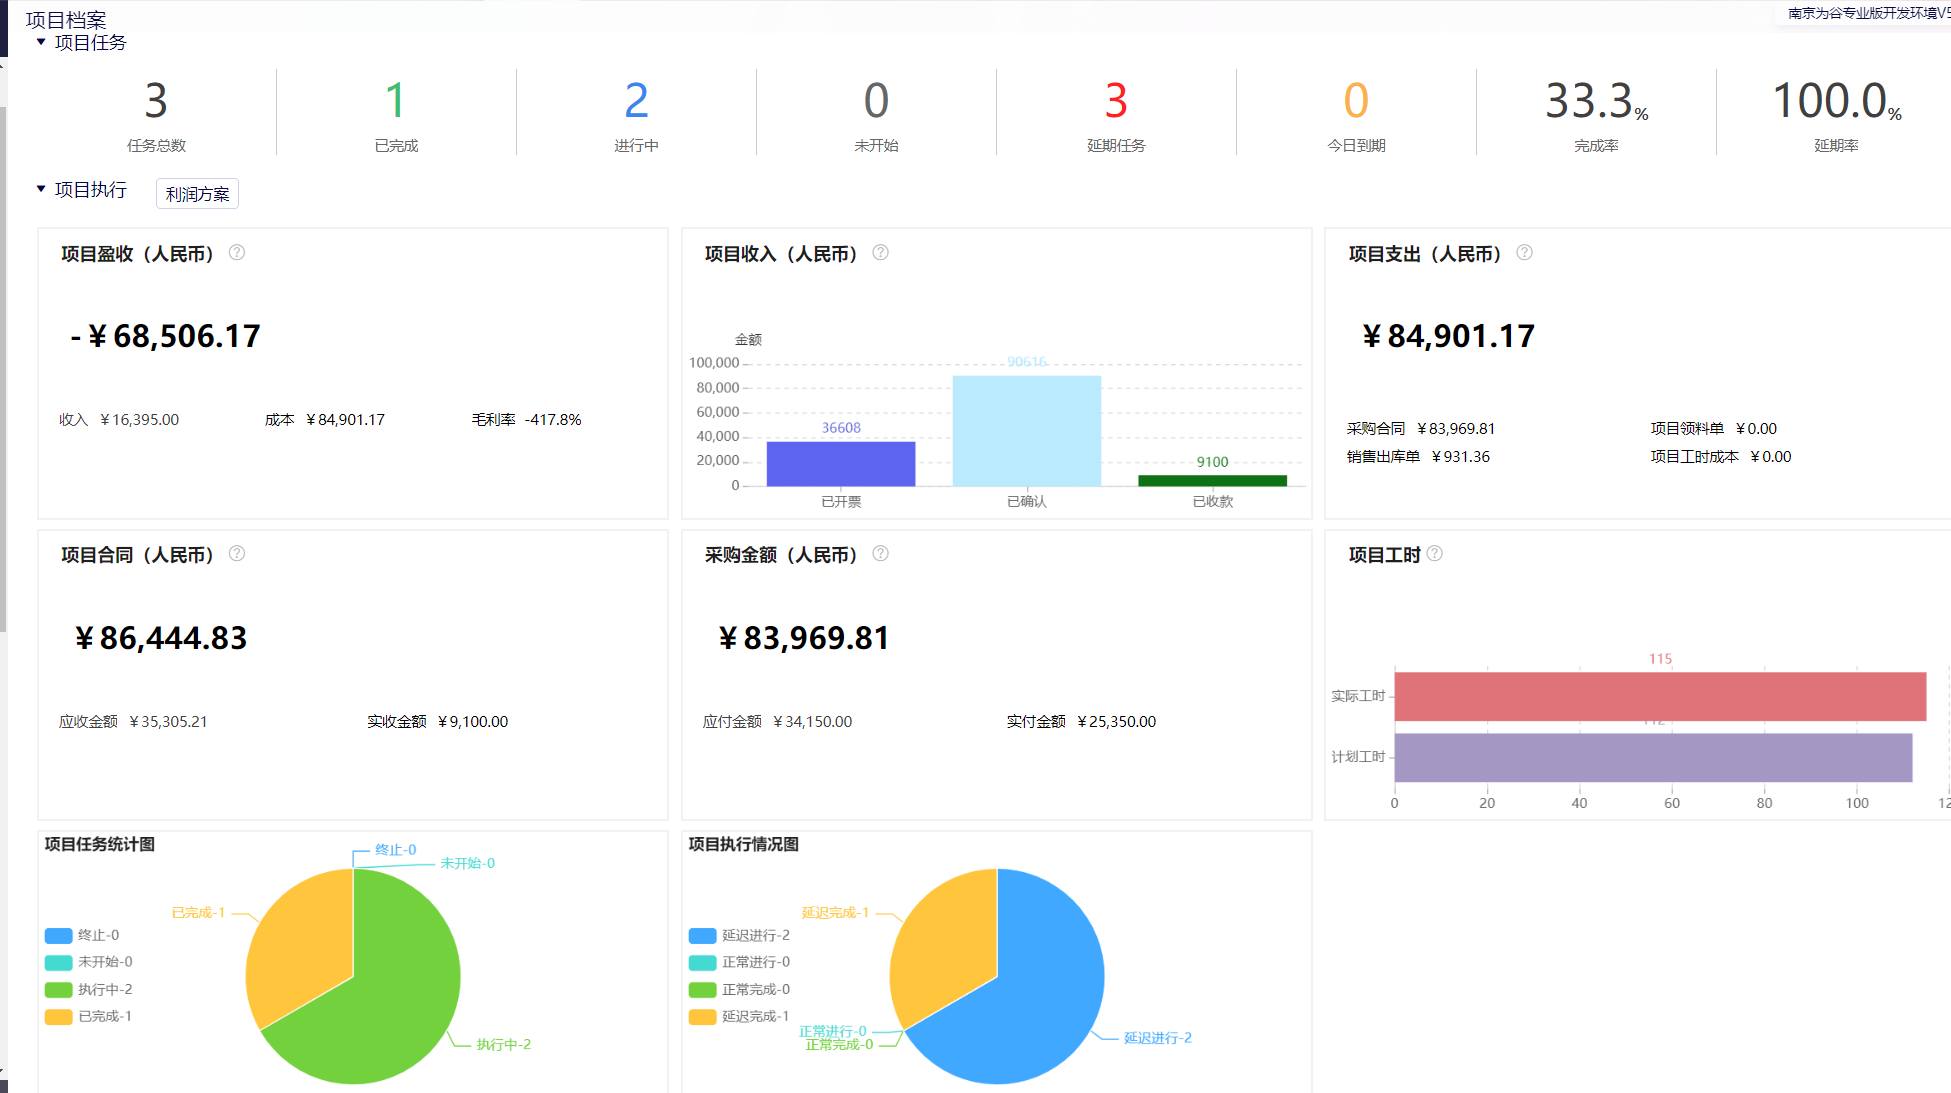Screen dimensions: 1951x1093
Task: Click 应收金额 value ¥35,305.21
Action: (168, 722)
